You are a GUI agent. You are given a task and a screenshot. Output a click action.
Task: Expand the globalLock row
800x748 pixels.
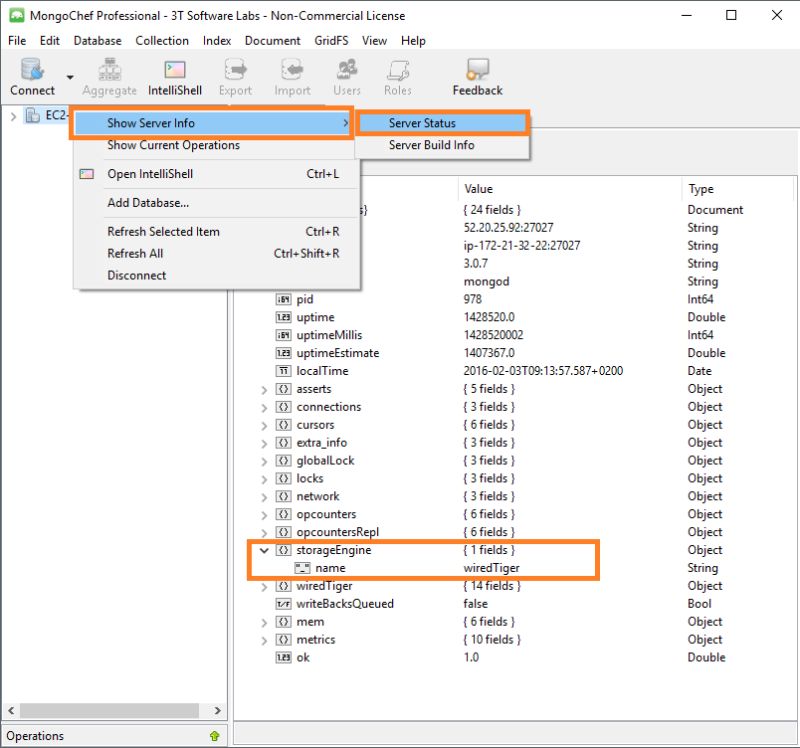click(264, 462)
